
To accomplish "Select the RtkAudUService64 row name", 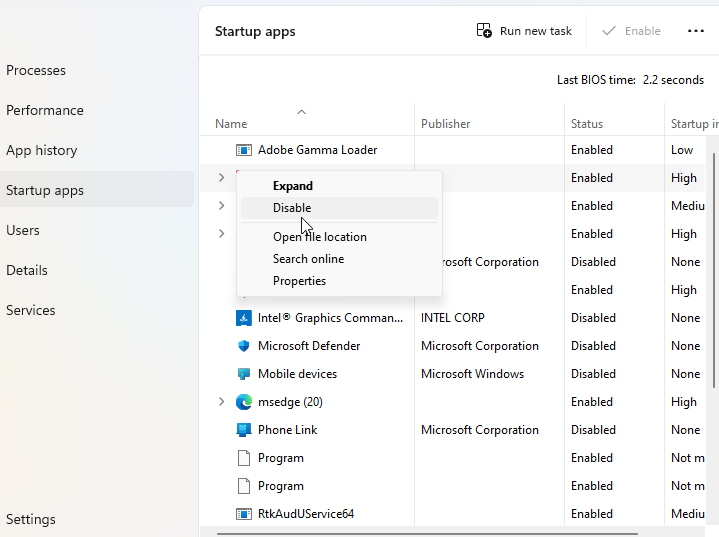I will point(306,514).
